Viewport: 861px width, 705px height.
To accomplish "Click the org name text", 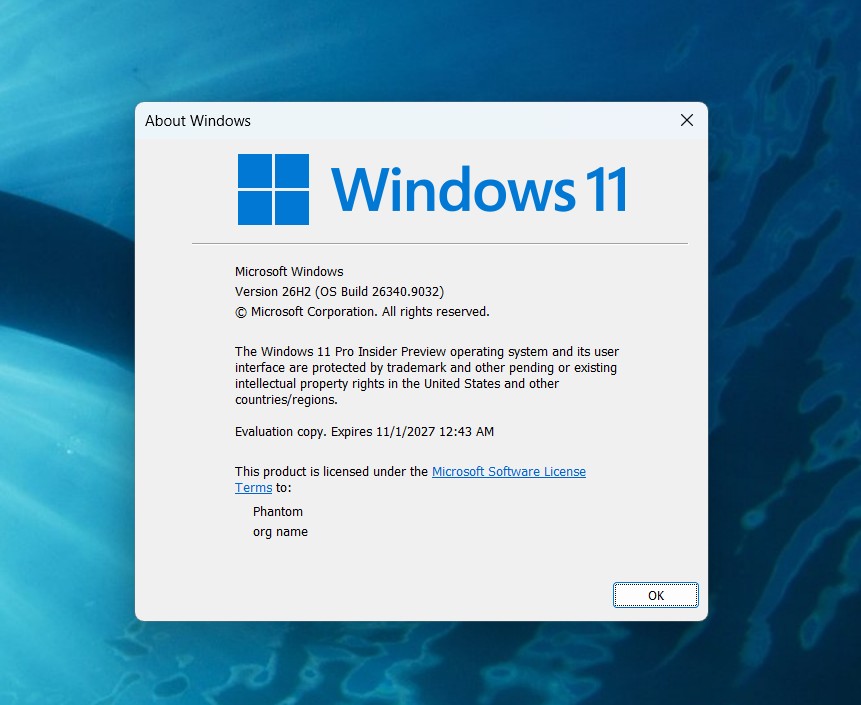I will 280,532.
